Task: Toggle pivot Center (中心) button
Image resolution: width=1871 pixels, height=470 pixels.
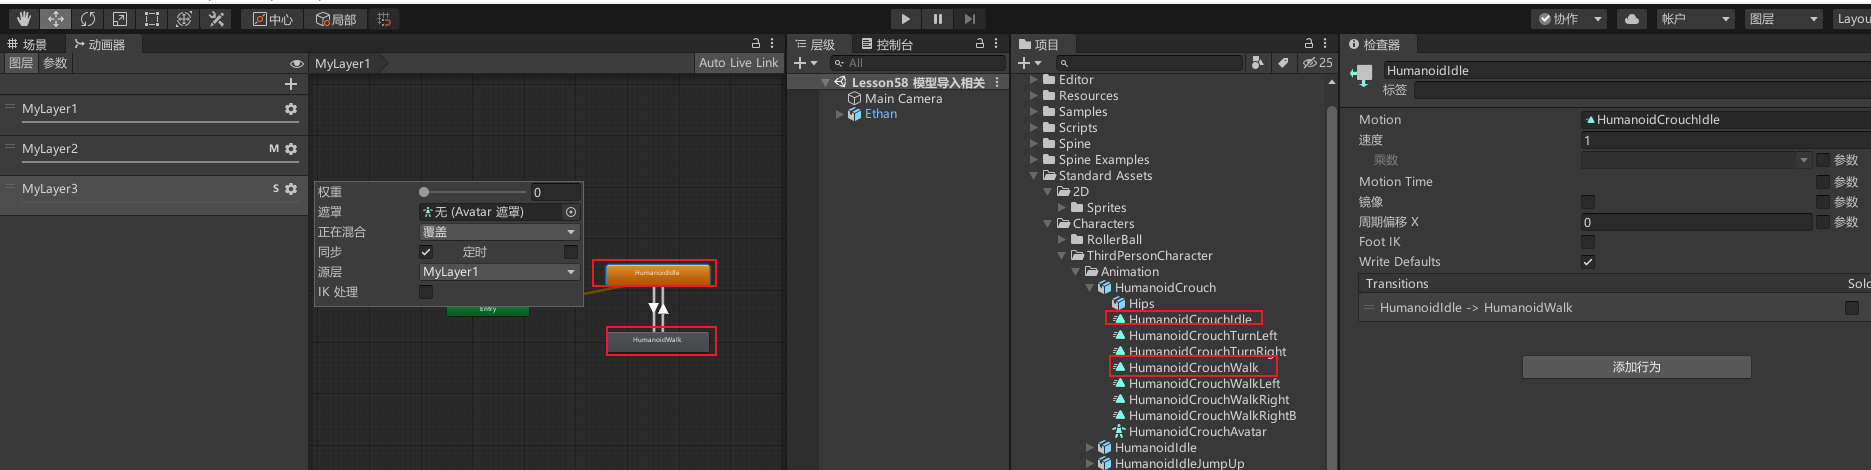Action: pos(273,19)
